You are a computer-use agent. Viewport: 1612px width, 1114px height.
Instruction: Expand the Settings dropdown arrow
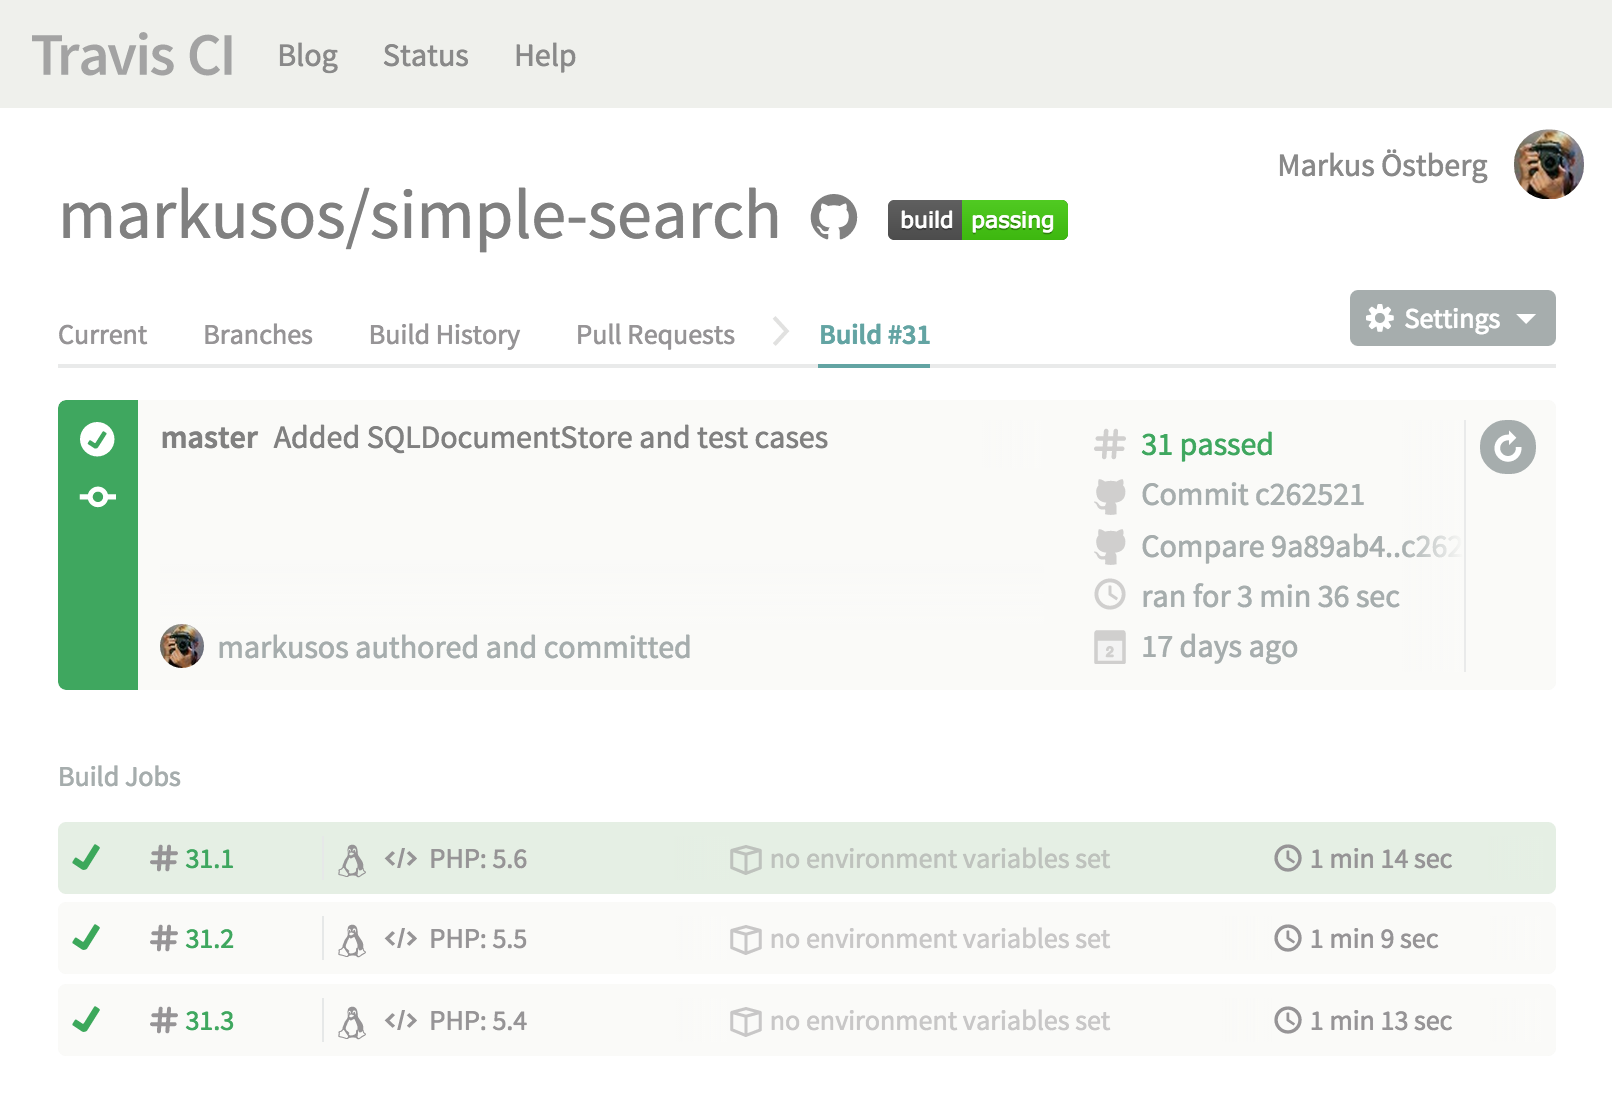(1526, 319)
